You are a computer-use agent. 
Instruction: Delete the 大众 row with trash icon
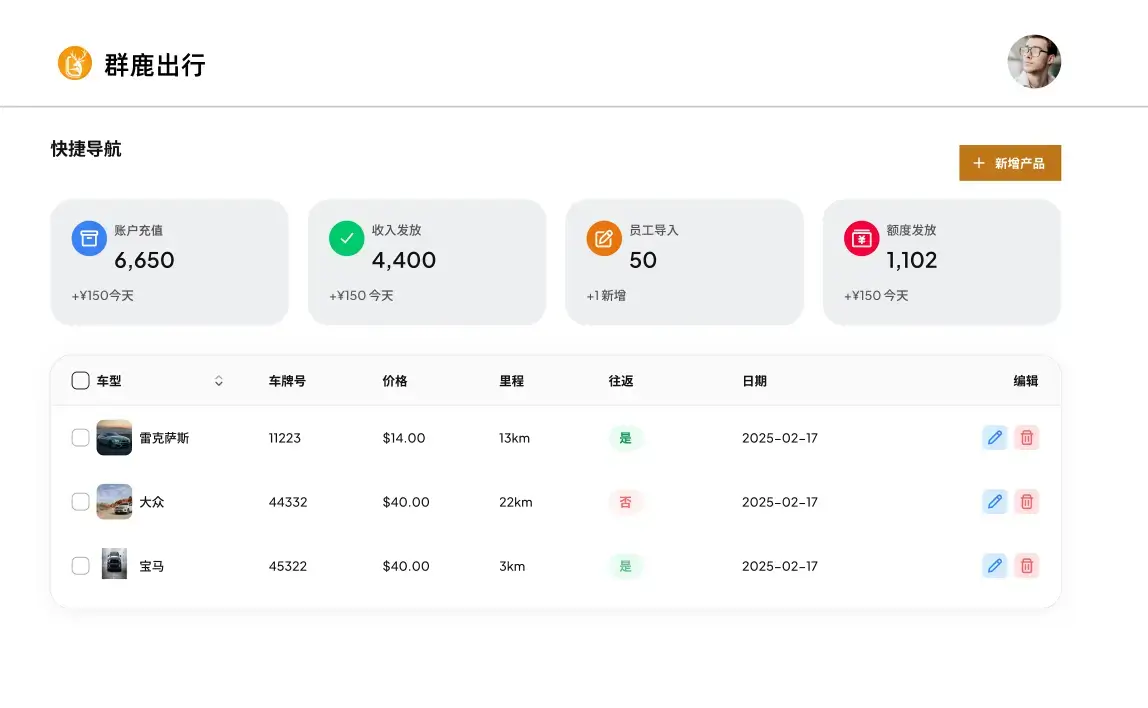click(1026, 502)
